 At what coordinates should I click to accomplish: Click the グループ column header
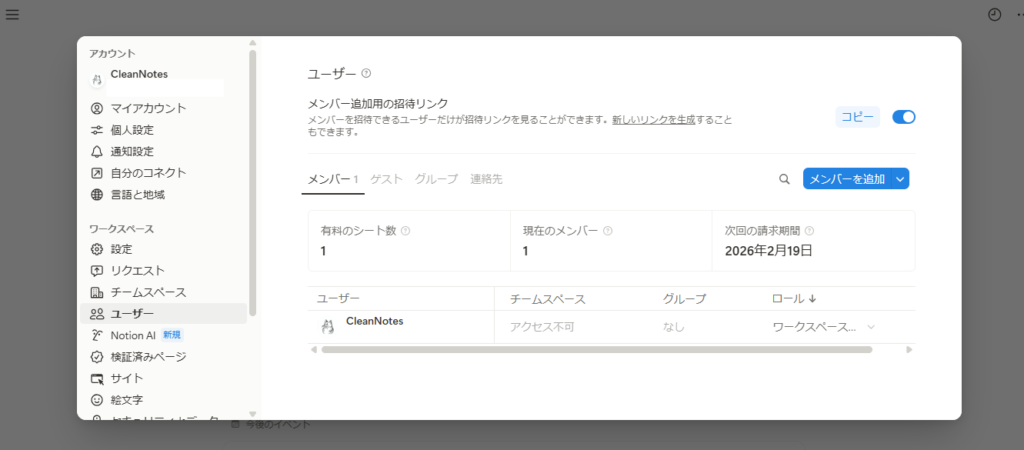684,298
